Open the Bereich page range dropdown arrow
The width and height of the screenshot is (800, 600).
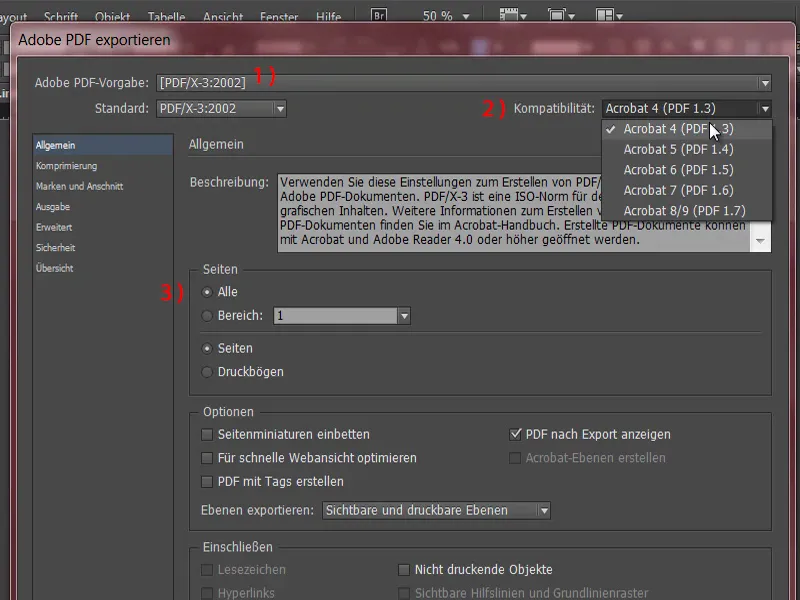tap(404, 316)
